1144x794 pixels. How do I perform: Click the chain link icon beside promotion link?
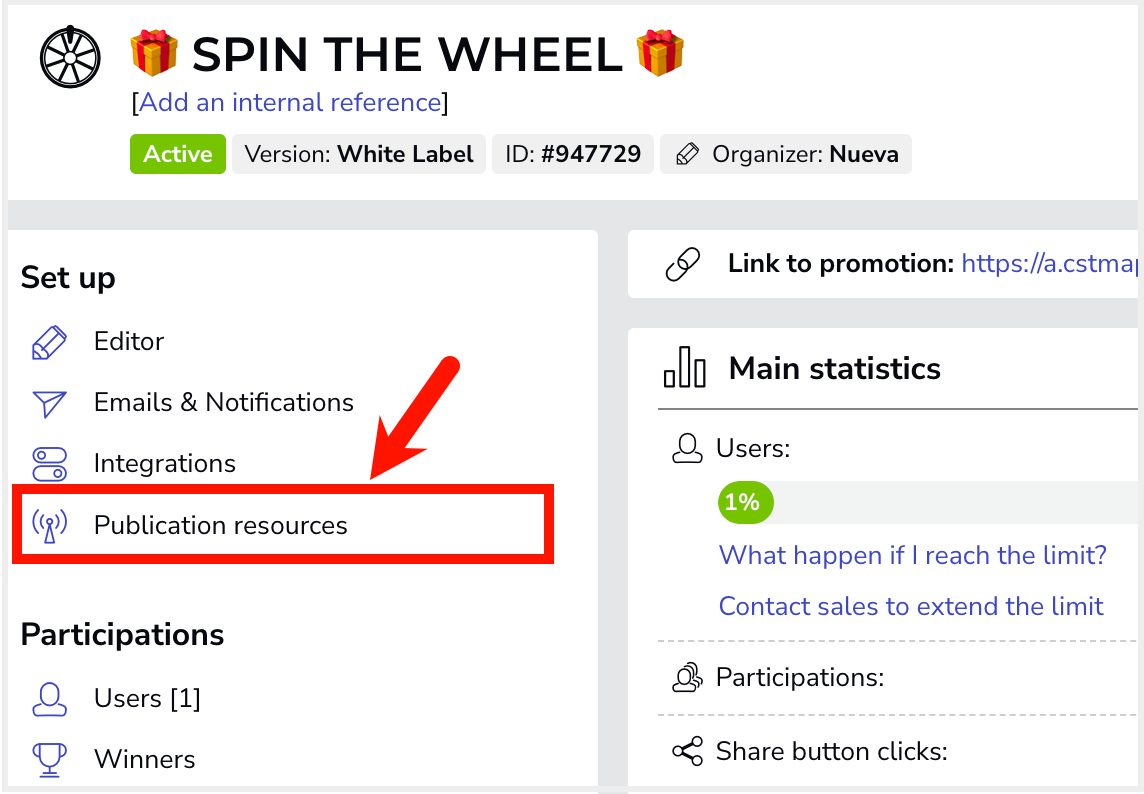tap(683, 264)
